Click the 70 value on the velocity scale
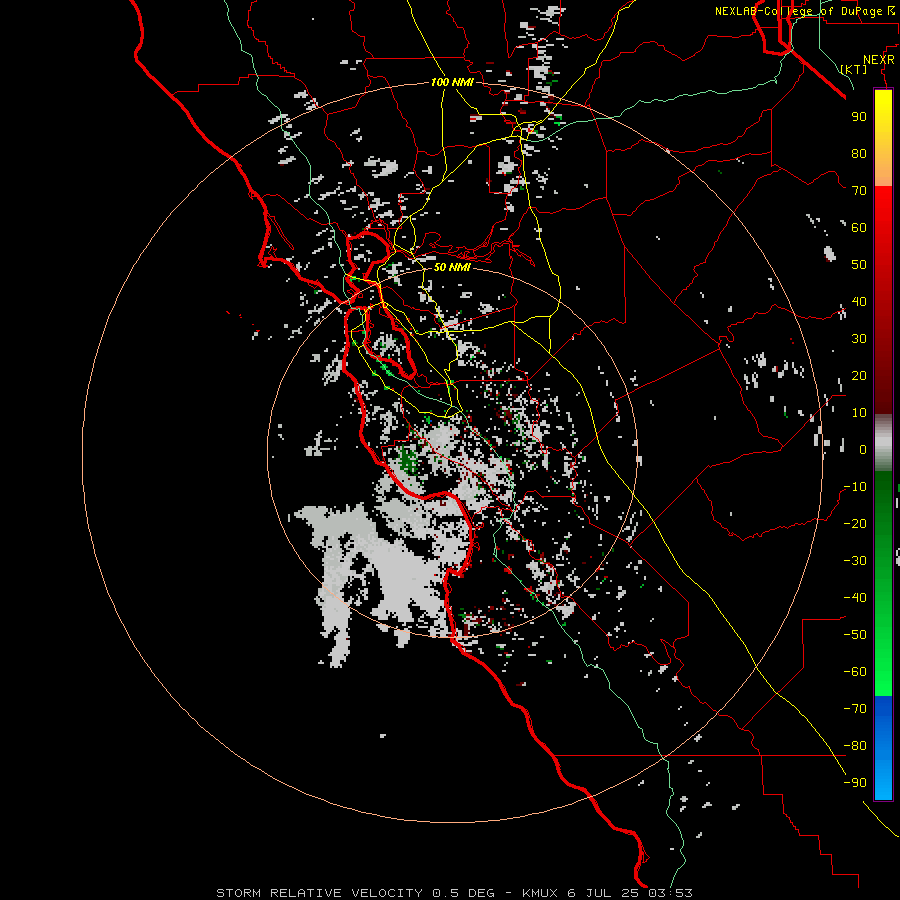This screenshot has height=900, width=900. tap(859, 191)
